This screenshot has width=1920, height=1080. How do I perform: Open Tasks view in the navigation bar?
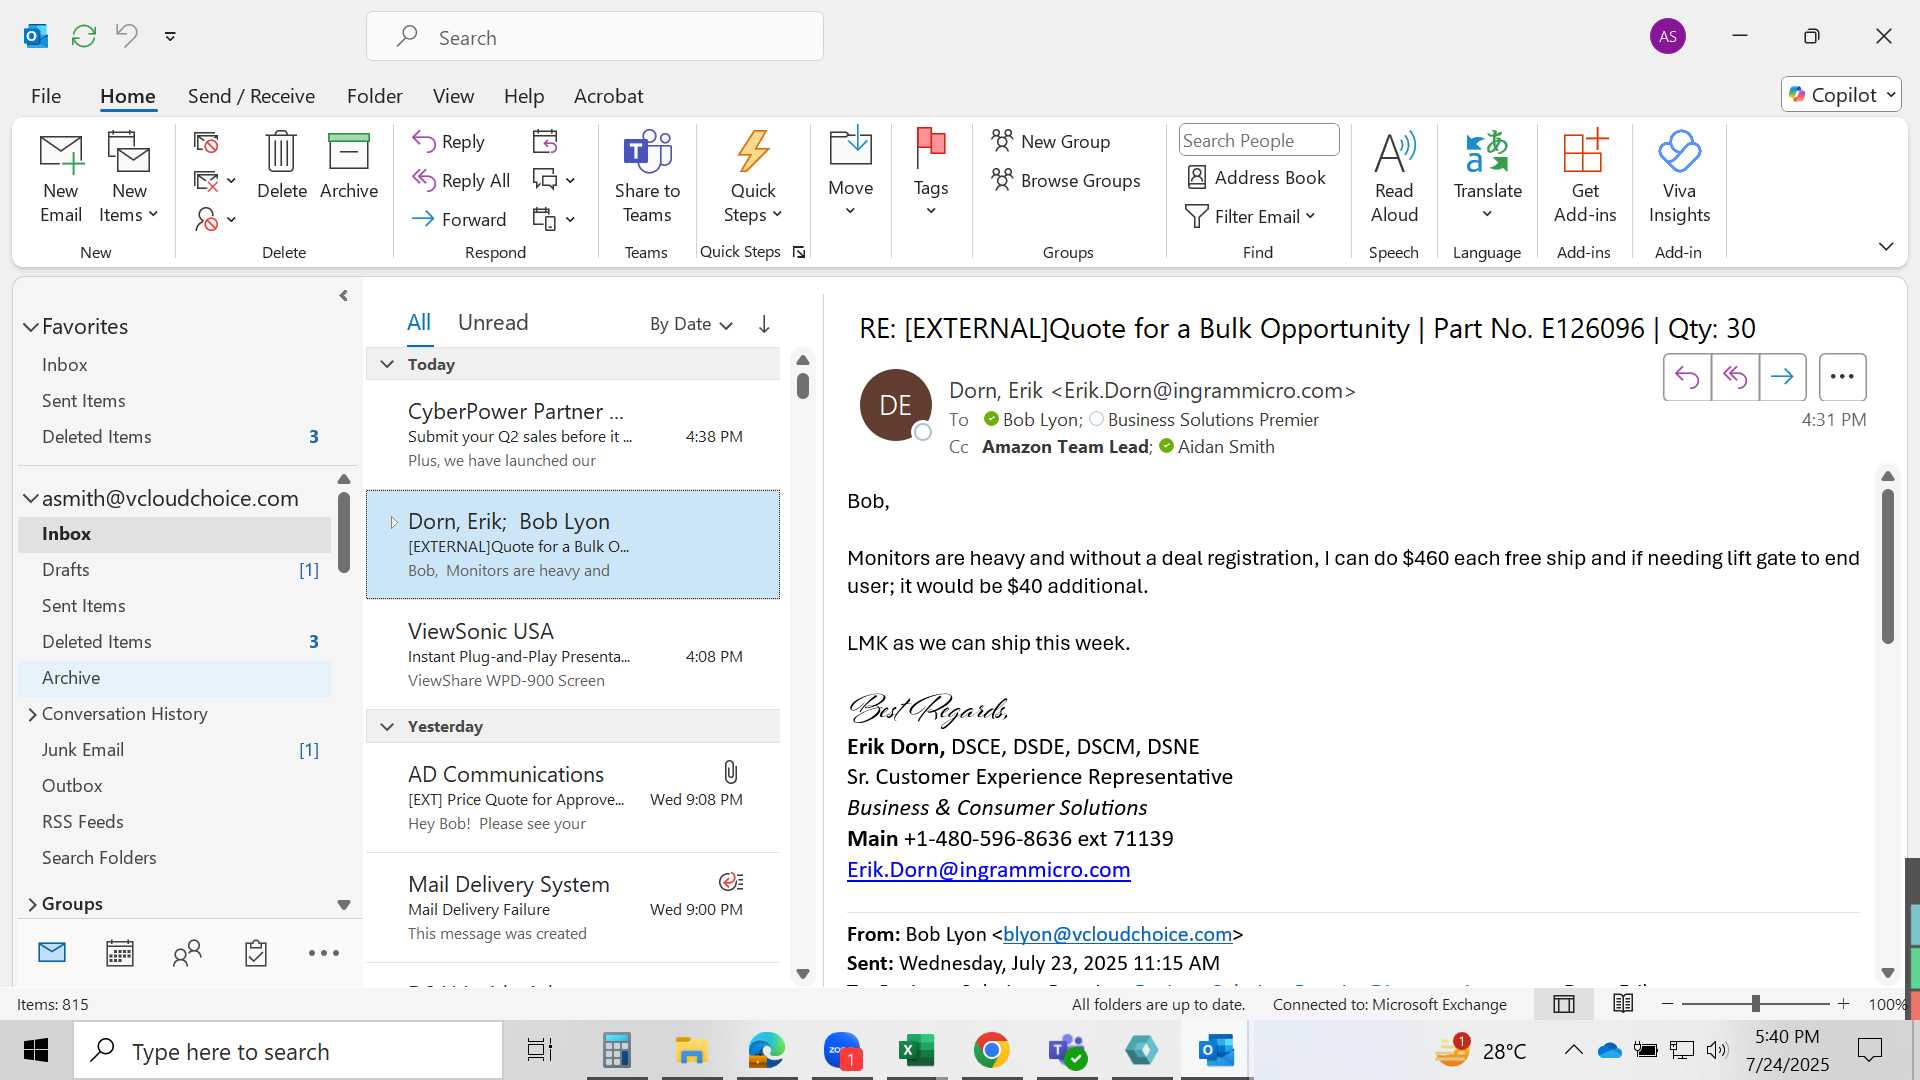tap(256, 953)
